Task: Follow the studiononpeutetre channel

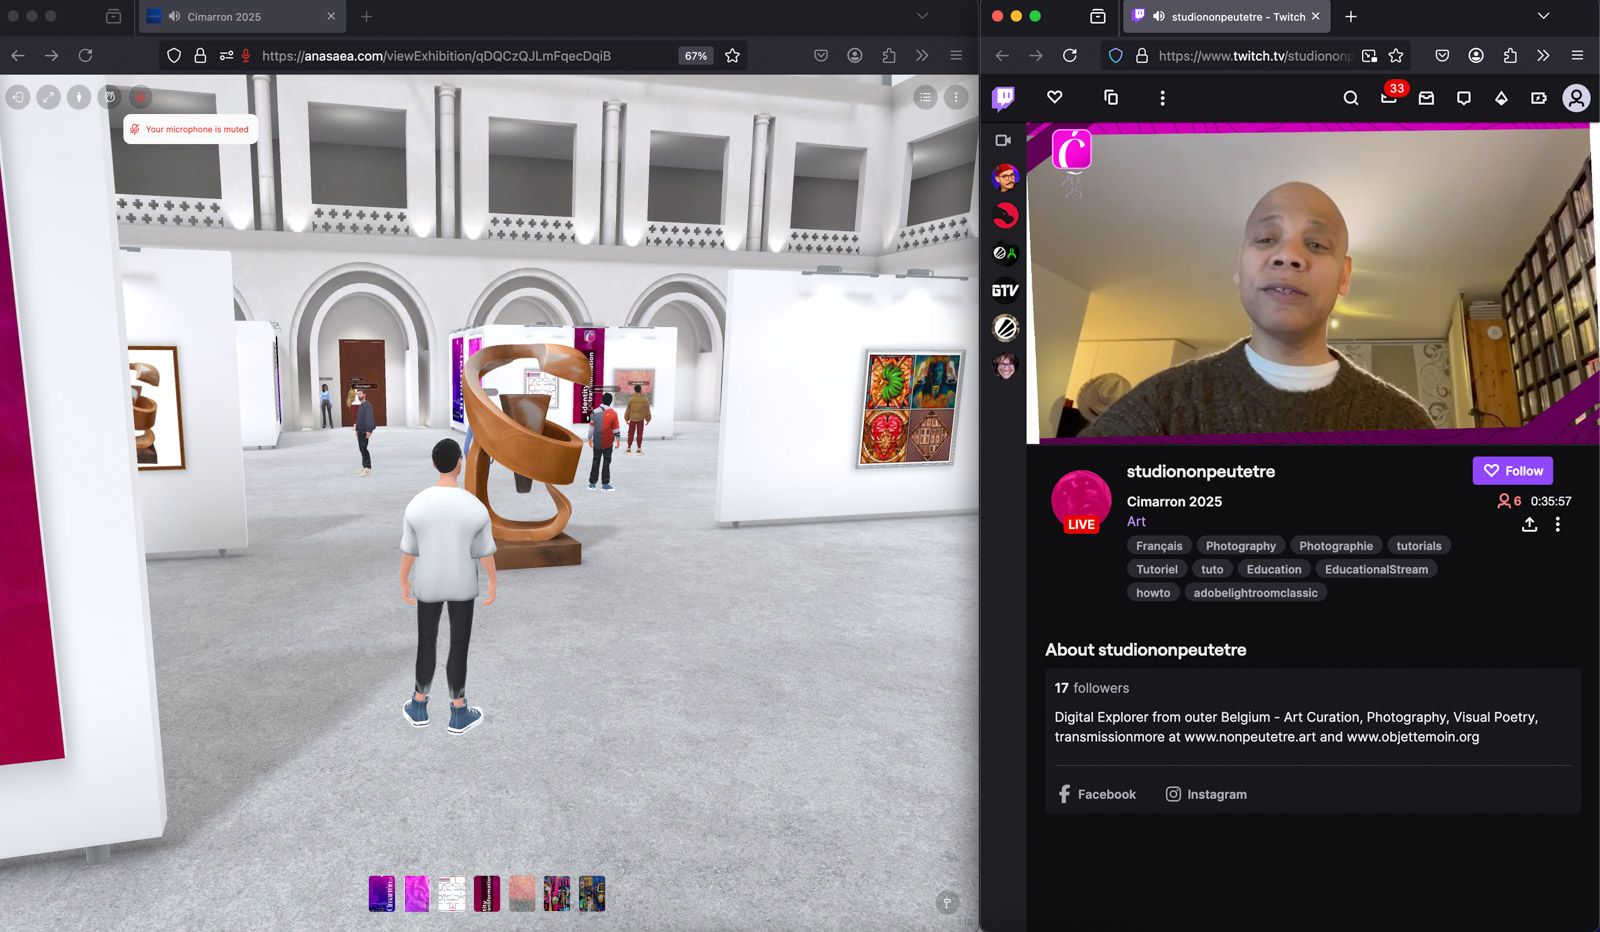Action: [1512, 470]
